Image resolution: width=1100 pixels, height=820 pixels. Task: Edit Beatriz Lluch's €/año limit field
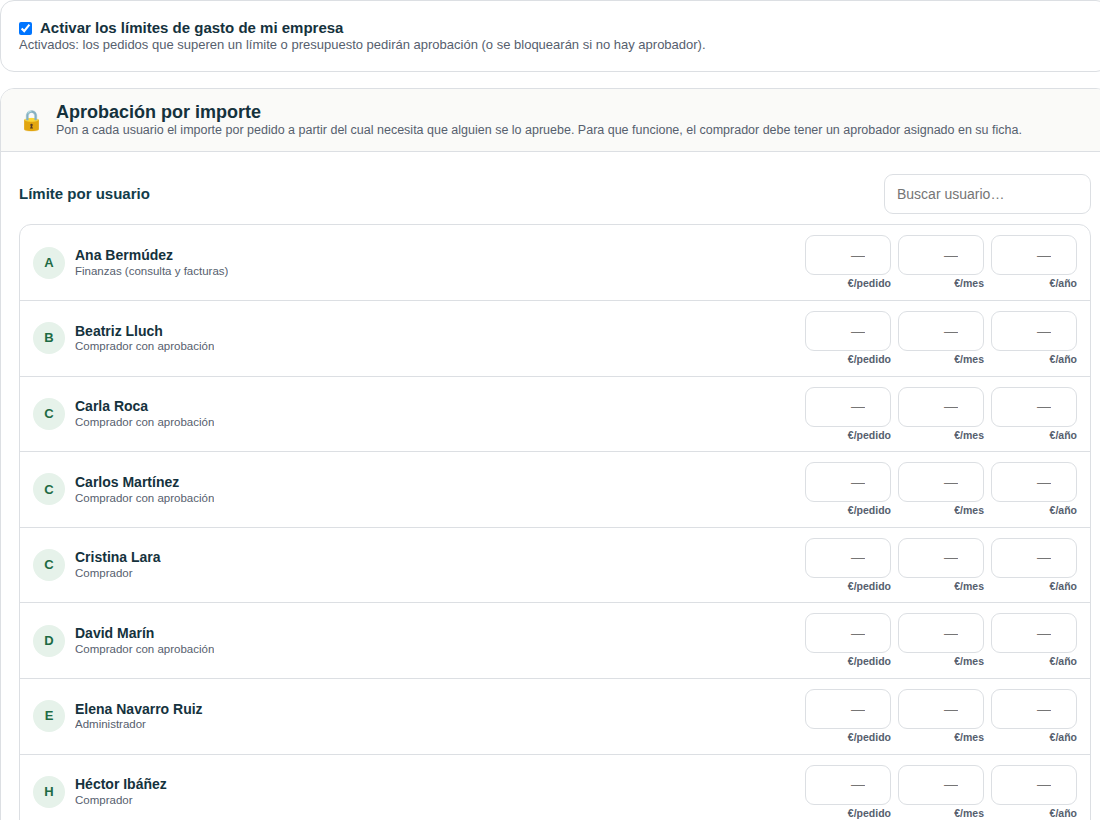[1034, 331]
